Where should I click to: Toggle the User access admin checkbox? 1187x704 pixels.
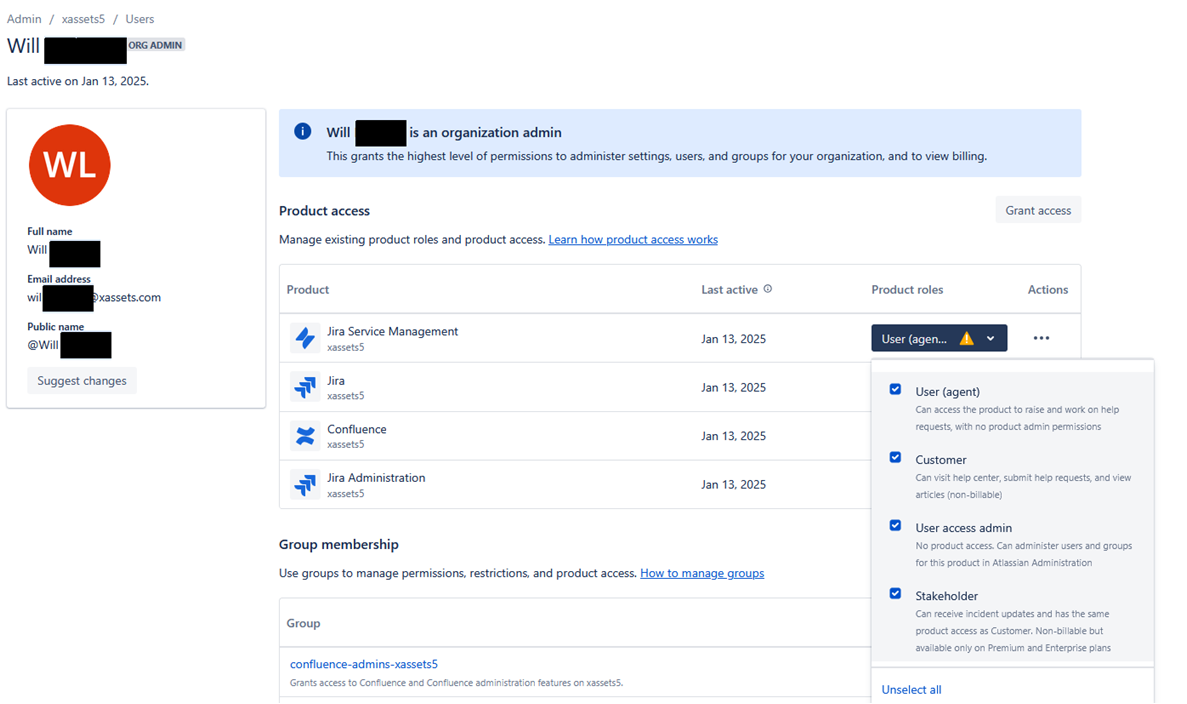[x=894, y=525]
